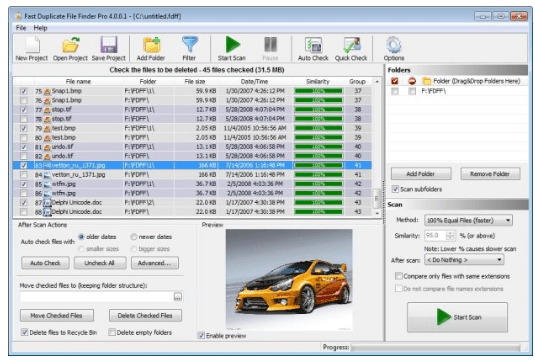Select row 80 test.bmp
This screenshot has height=363, width=535.
192,137
